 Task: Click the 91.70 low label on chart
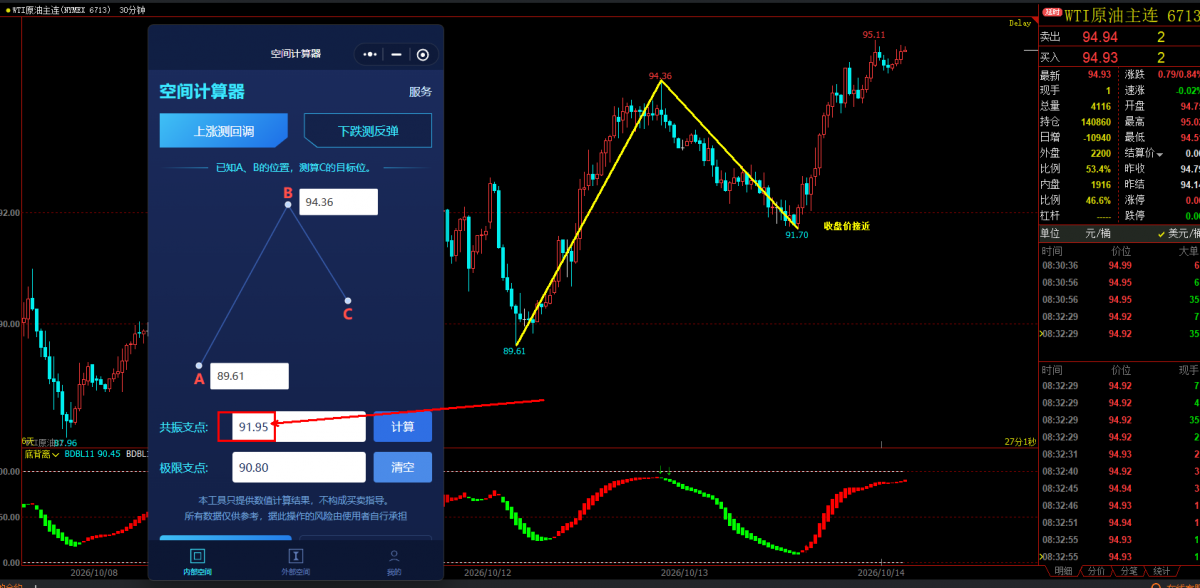796,235
